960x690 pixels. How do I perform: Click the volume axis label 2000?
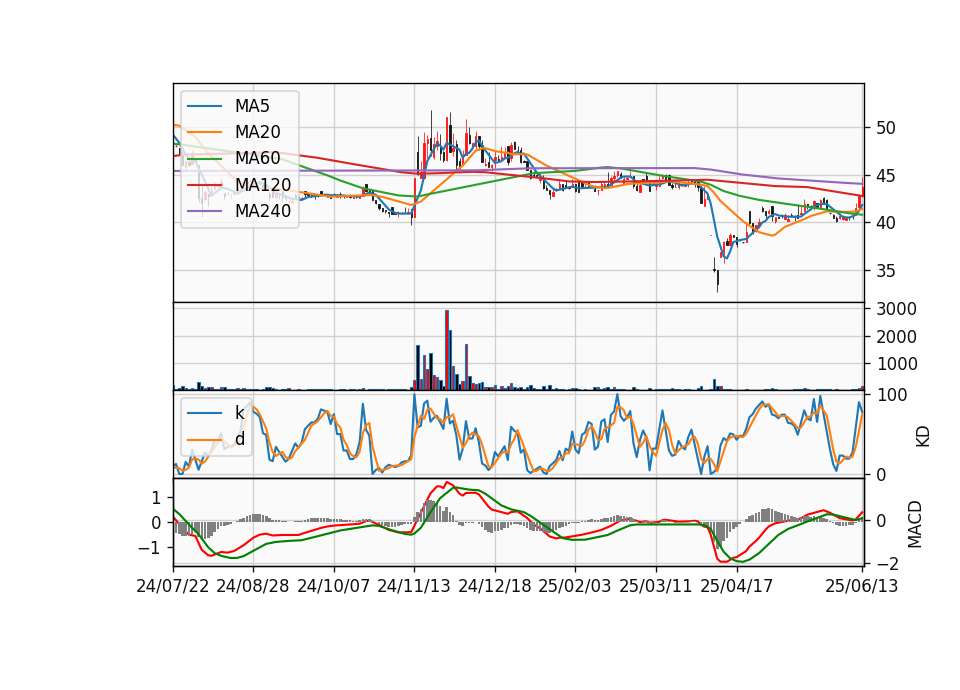[x=896, y=337]
